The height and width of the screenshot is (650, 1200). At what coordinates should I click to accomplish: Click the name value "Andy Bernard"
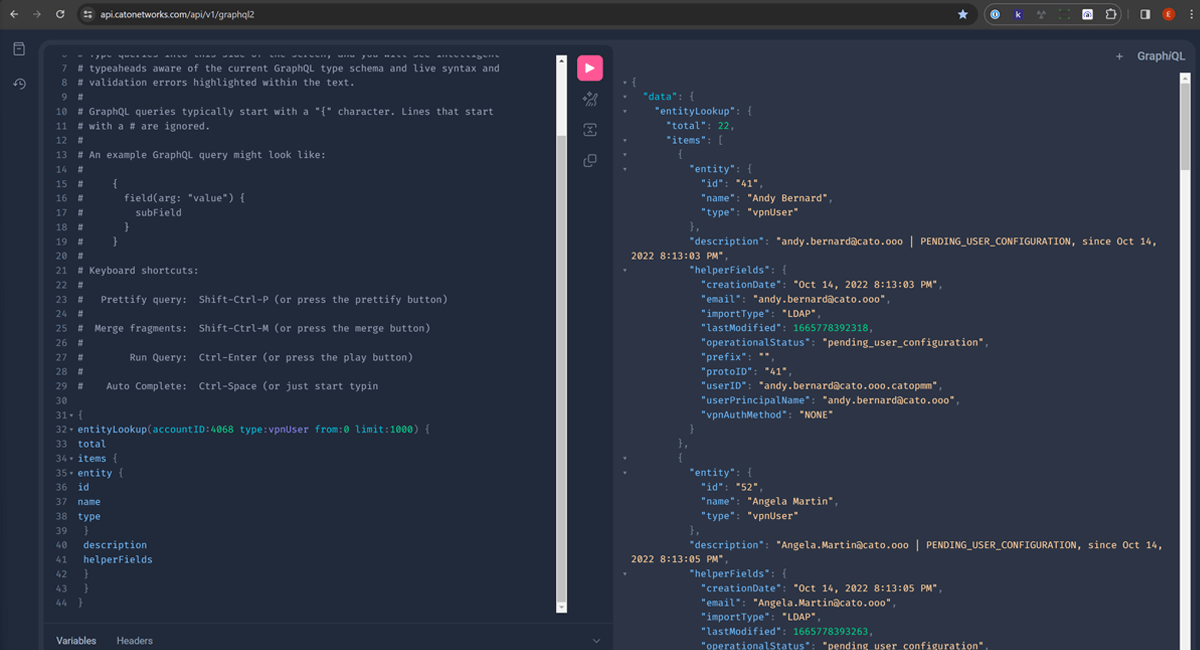[x=790, y=198]
